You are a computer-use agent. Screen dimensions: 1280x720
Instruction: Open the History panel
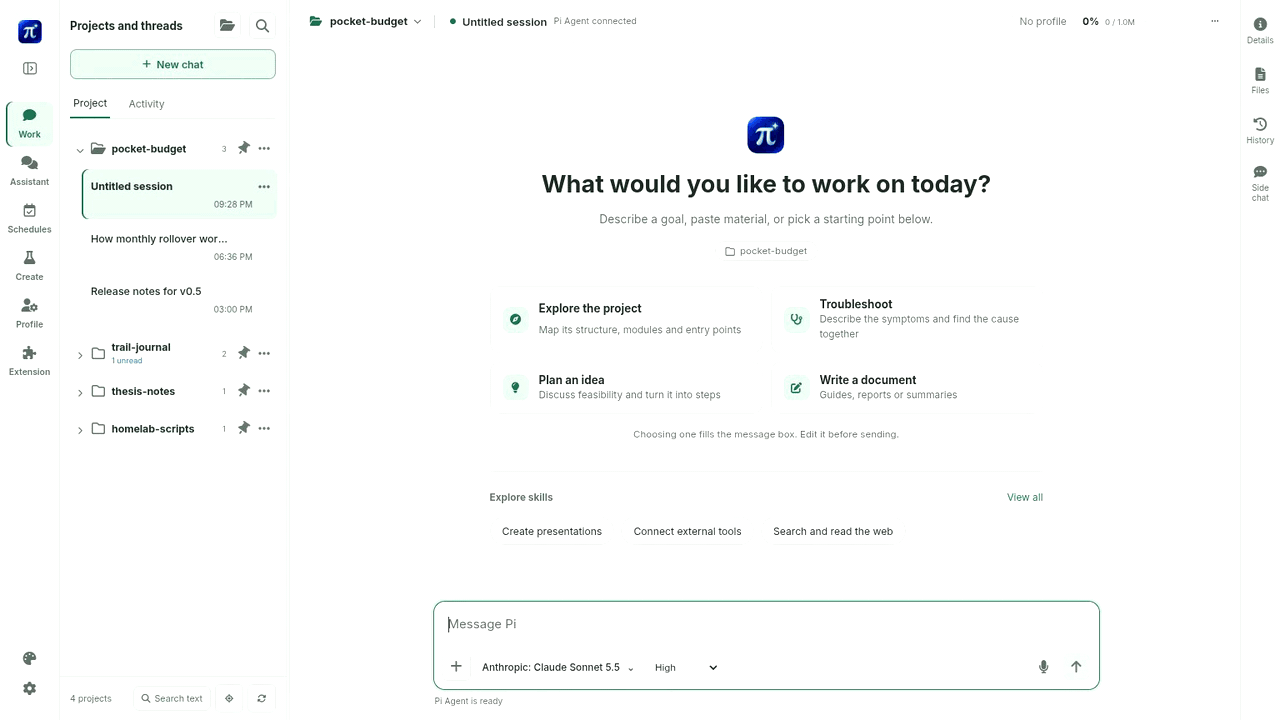[1260, 131]
